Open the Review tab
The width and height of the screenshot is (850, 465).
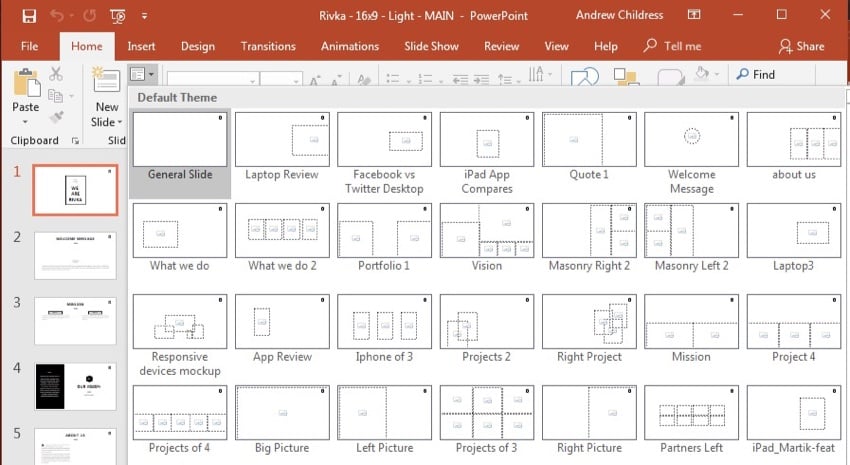pyautogui.click(x=501, y=47)
